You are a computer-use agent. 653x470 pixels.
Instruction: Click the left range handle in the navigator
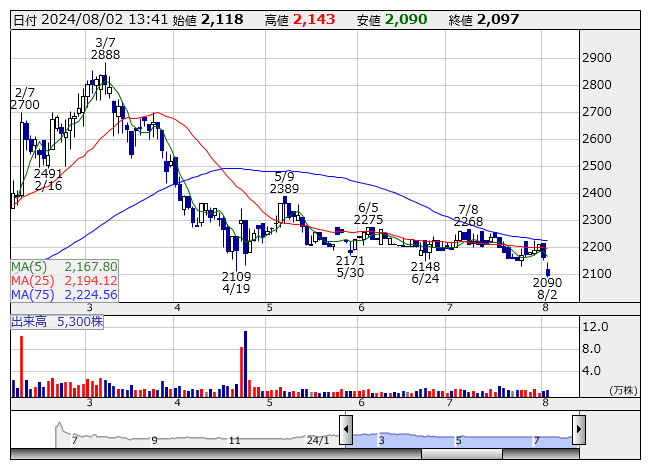346,431
